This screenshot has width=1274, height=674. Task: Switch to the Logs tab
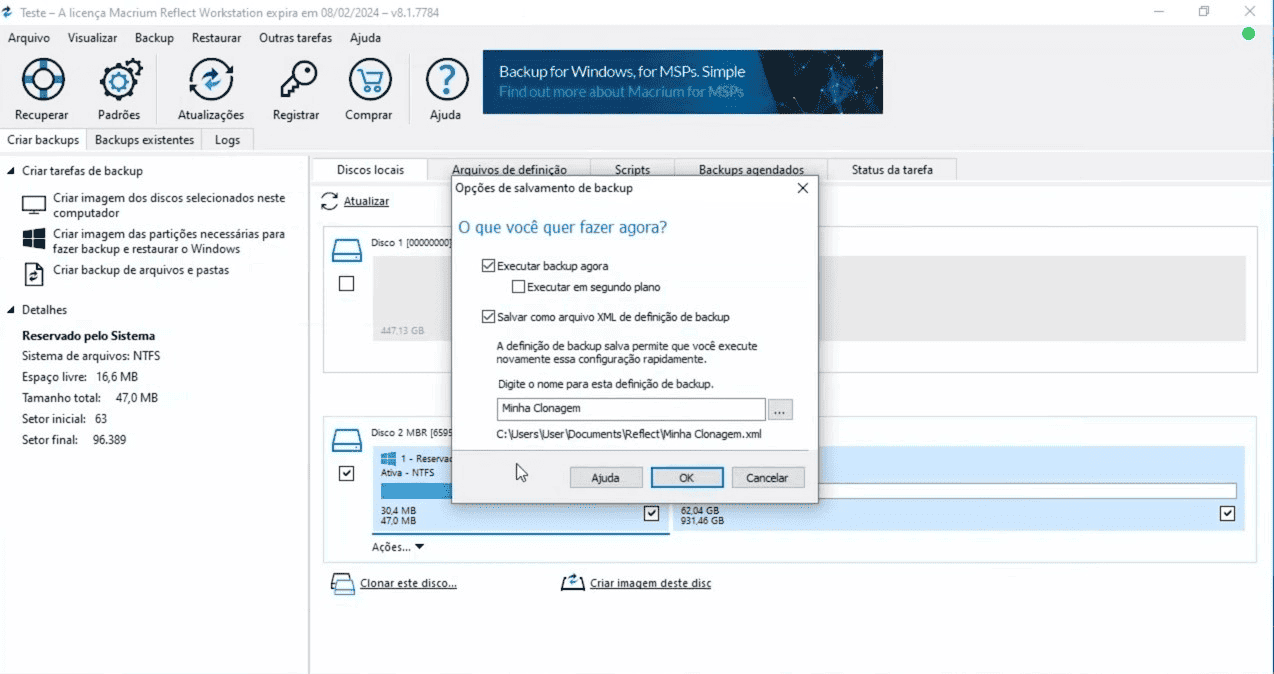227,140
